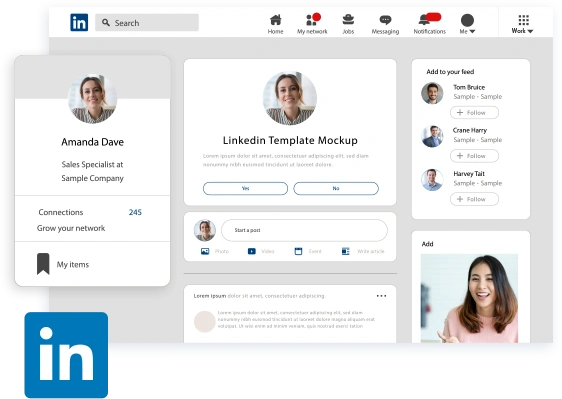Click Tom Bruice's avatar
Screen dimensions: 562x399
pos(432,93)
